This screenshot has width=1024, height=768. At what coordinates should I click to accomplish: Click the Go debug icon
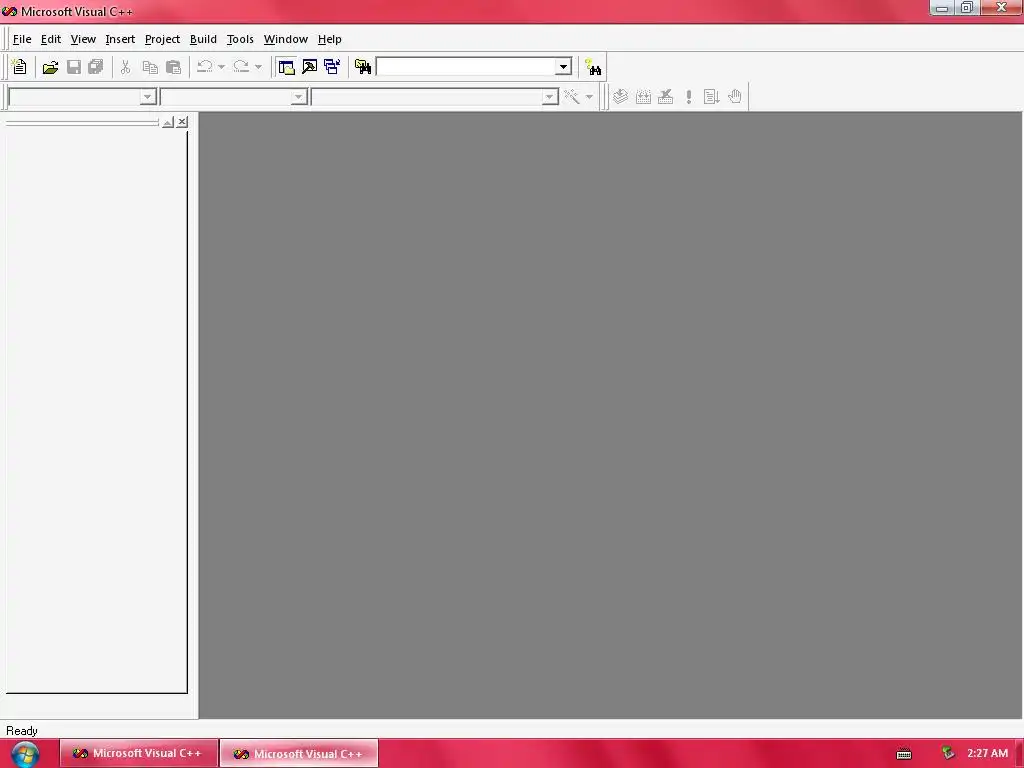pyautogui.click(x=711, y=97)
